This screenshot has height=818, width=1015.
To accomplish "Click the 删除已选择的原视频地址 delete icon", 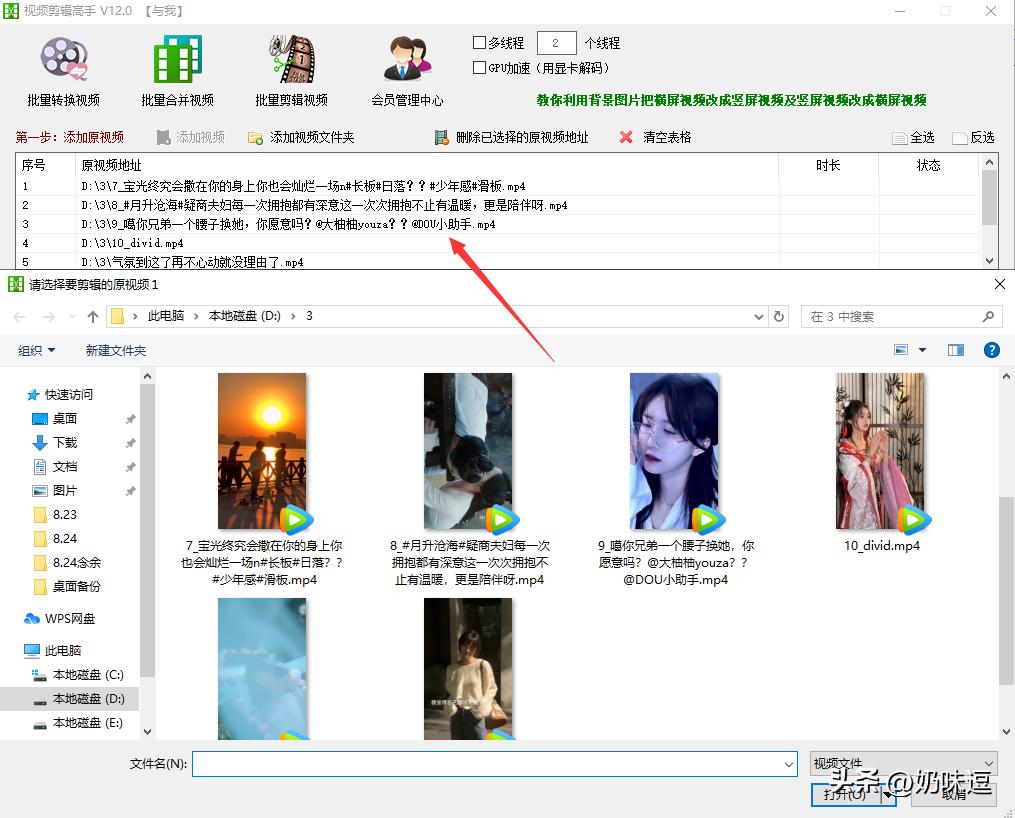I will [x=441, y=137].
